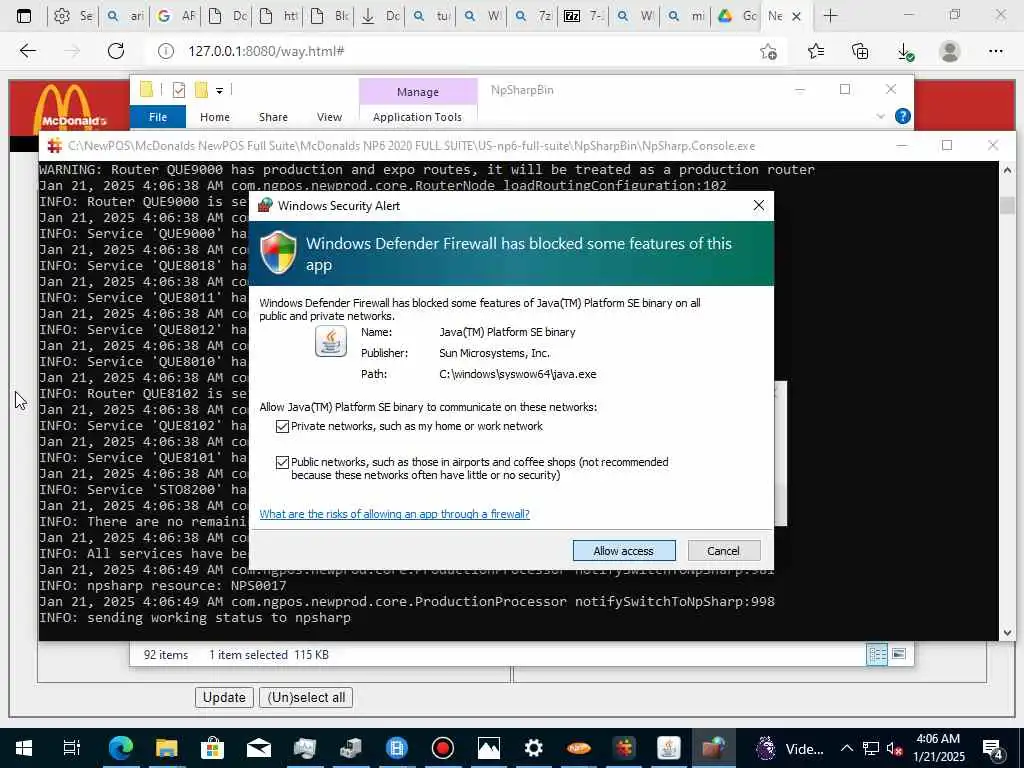
Task: Open the Edge Favorites list icon
Action: [816, 51]
